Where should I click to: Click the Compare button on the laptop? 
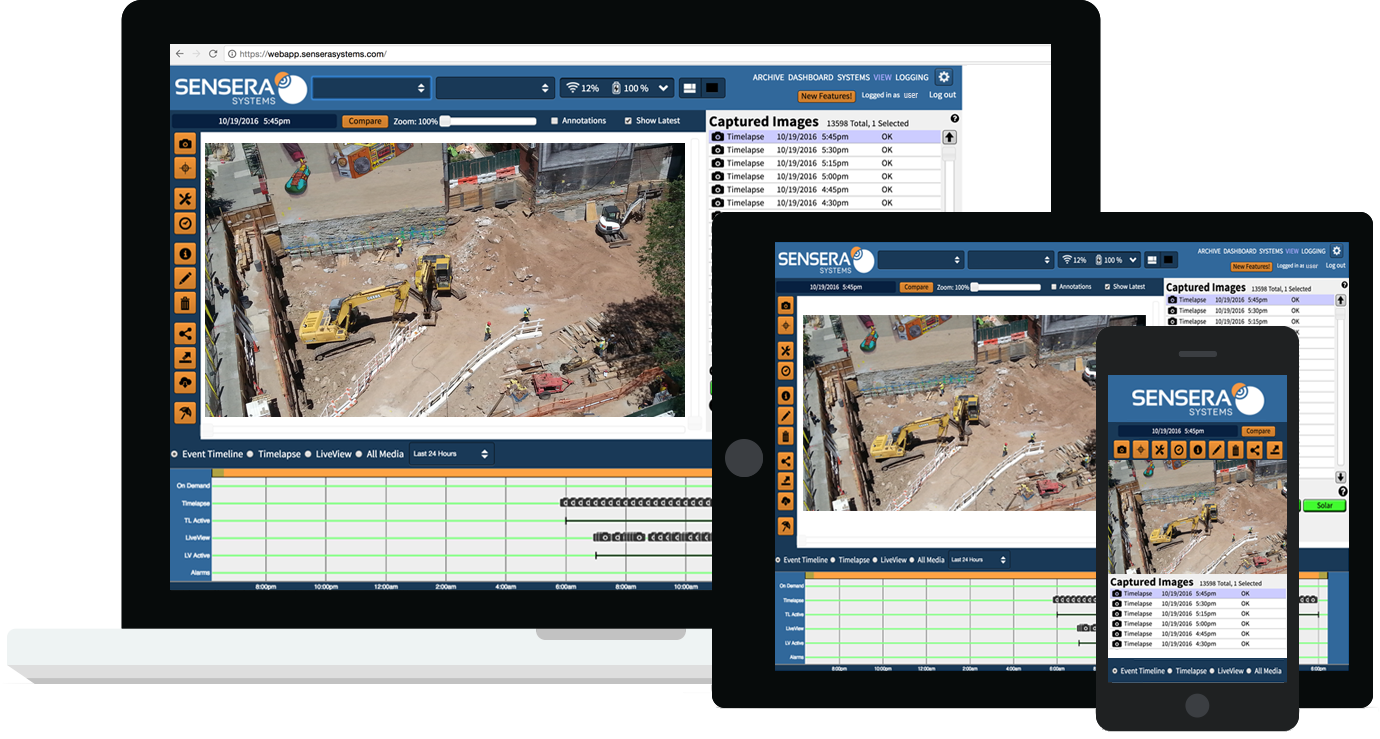(x=365, y=121)
